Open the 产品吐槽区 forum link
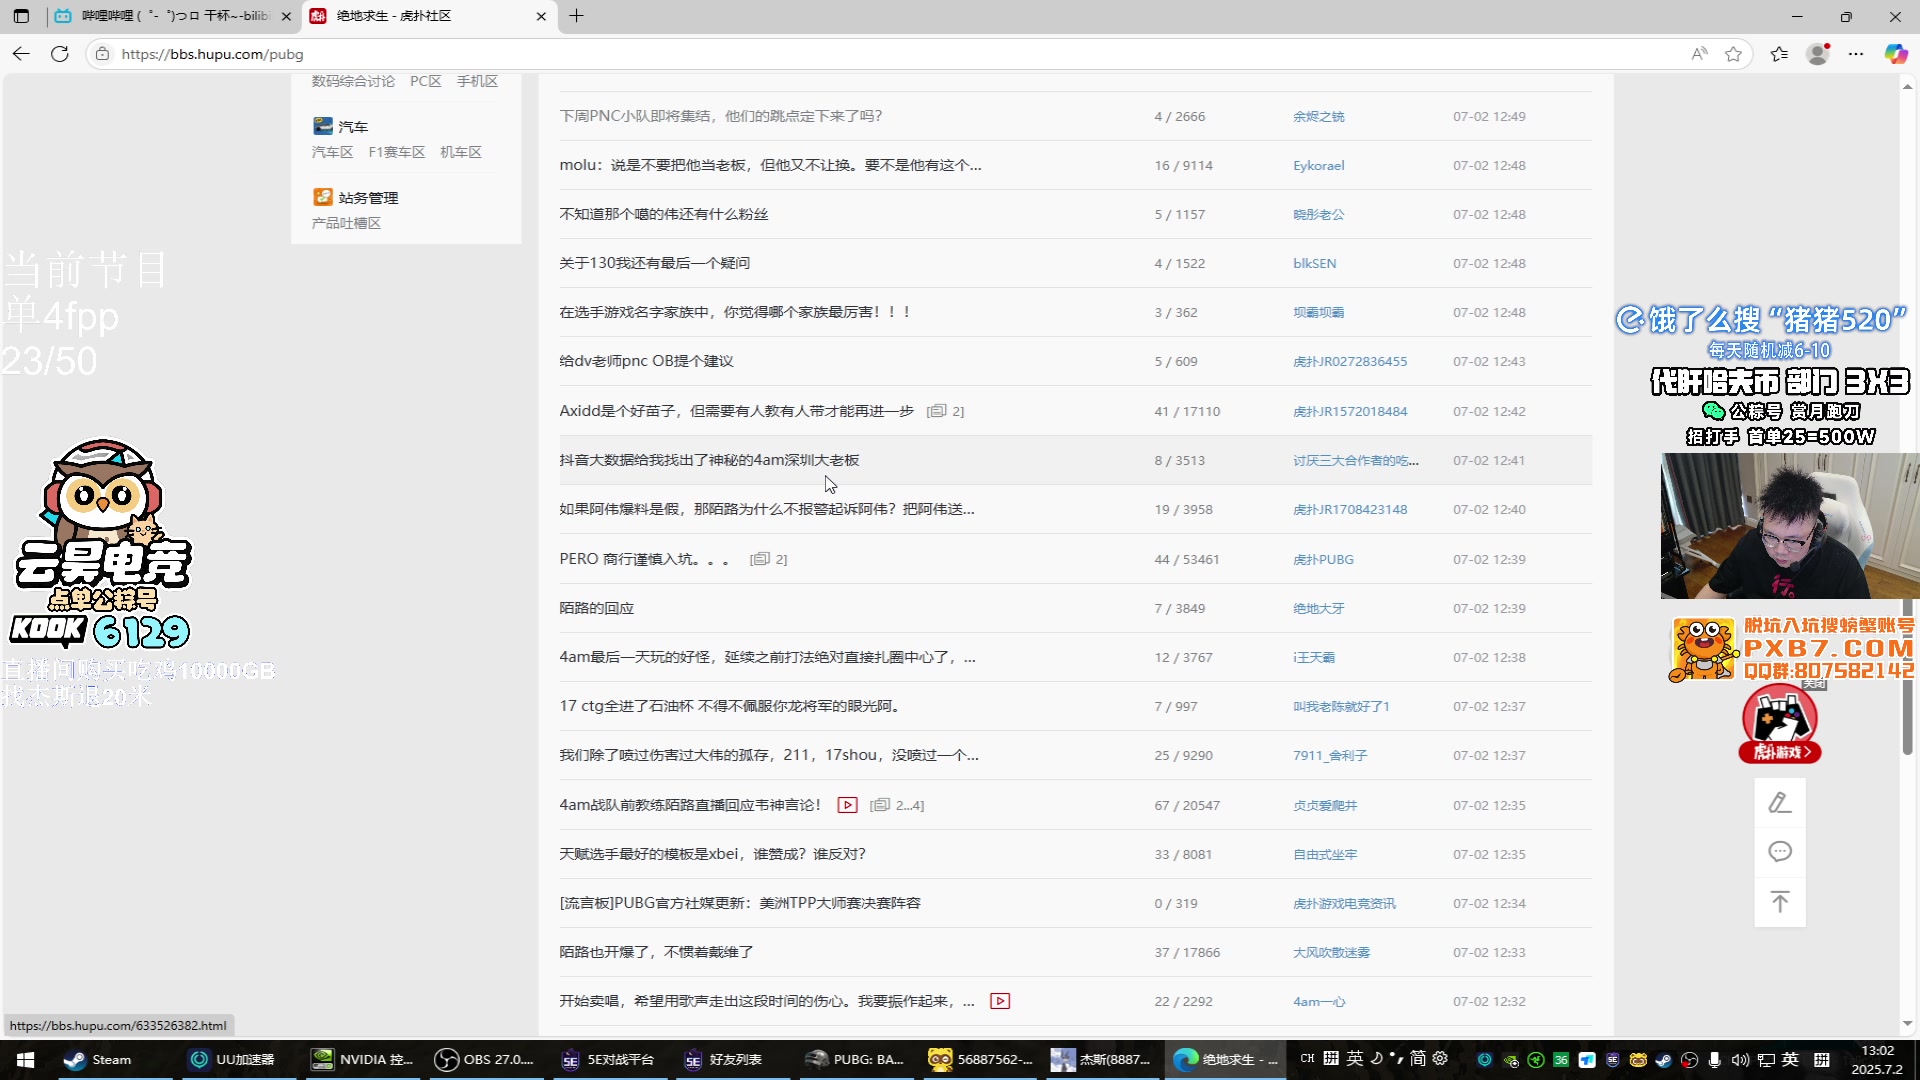Image resolution: width=1920 pixels, height=1080 pixels. point(346,223)
